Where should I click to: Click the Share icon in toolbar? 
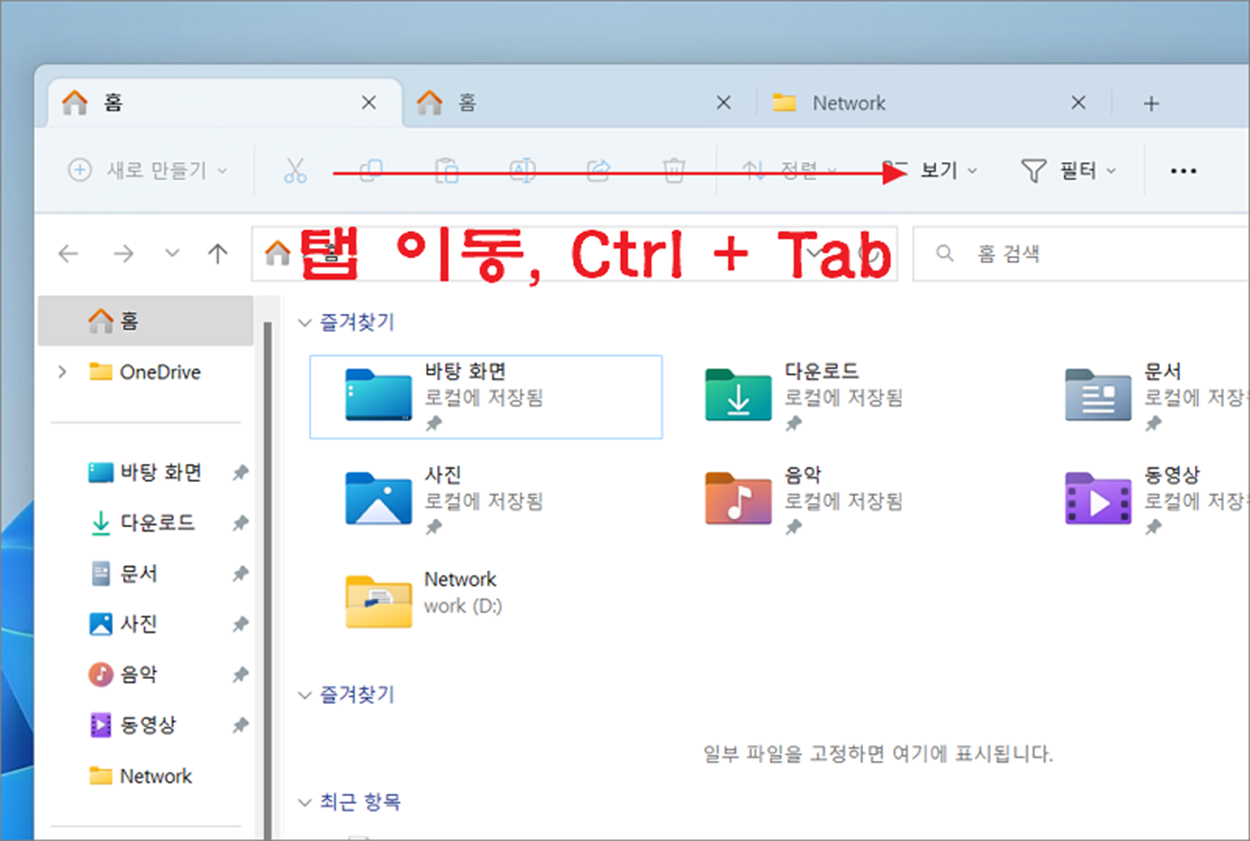[598, 171]
